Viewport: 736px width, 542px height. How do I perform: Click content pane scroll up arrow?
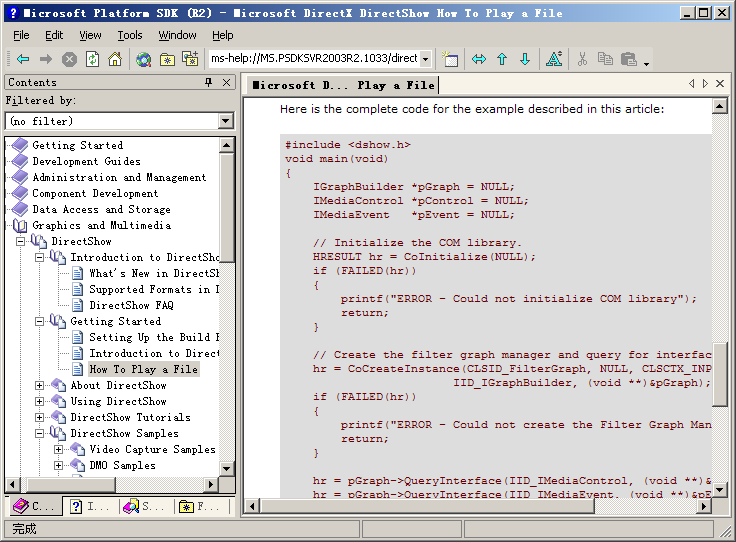pos(720,106)
